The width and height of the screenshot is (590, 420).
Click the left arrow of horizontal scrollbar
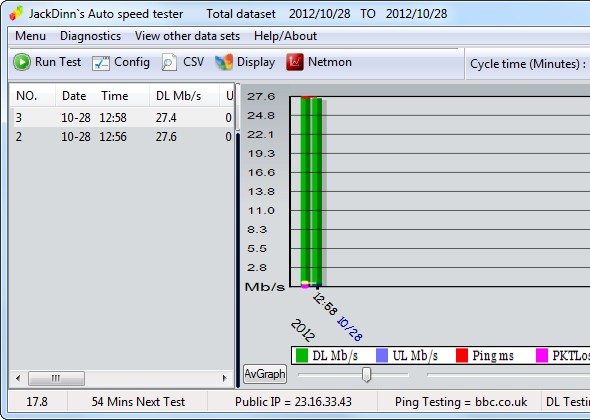click(18, 378)
